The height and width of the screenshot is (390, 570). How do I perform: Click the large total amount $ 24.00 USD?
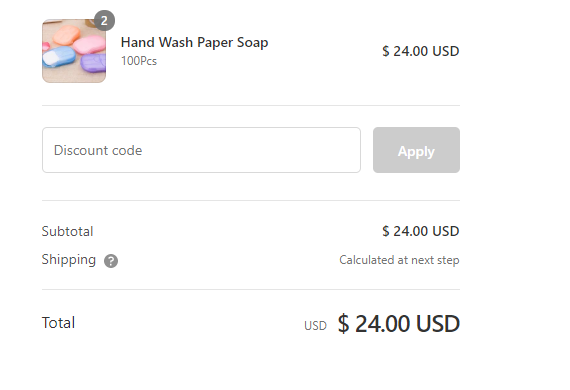pos(399,323)
